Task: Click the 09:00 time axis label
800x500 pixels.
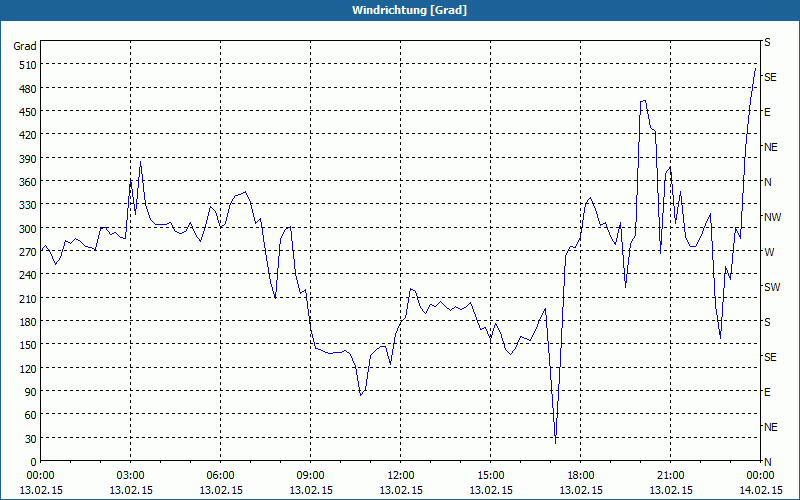Action: pyautogui.click(x=310, y=476)
